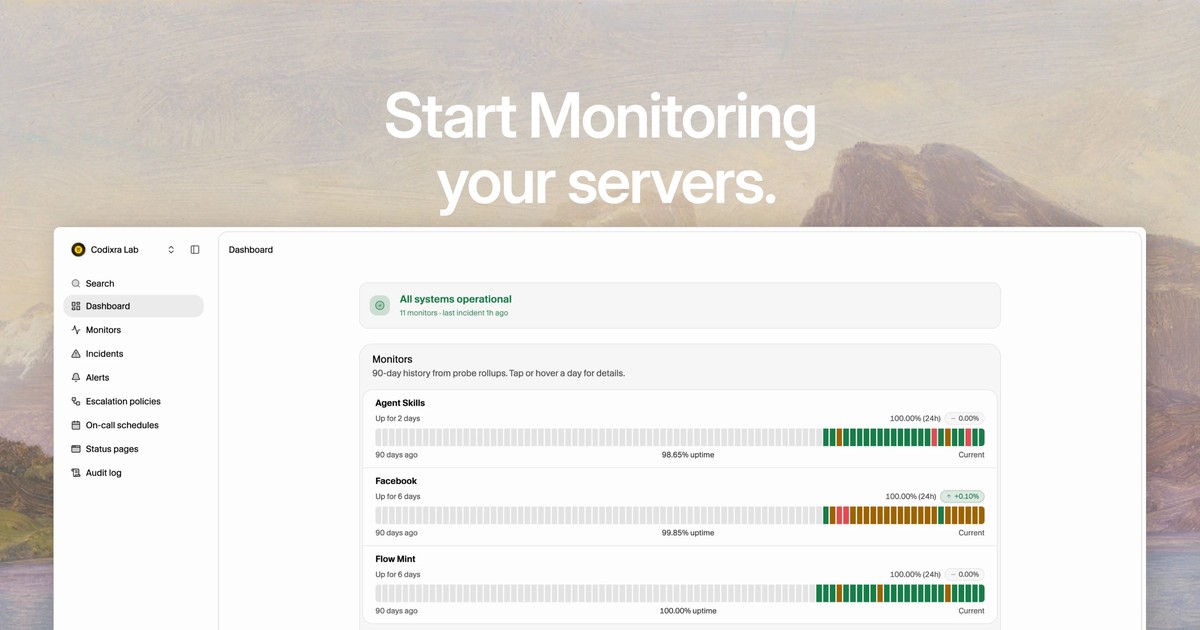Click the Codixra Lab workspace logo
Image resolution: width=1200 pixels, height=630 pixels.
click(78, 250)
